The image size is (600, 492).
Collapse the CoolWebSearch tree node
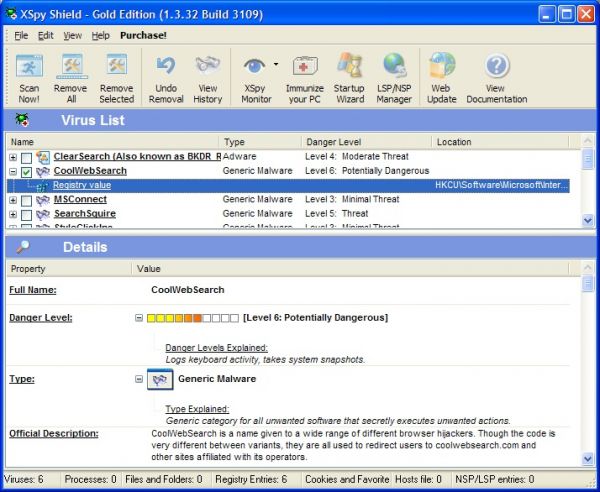pyautogui.click(x=13, y=171)
